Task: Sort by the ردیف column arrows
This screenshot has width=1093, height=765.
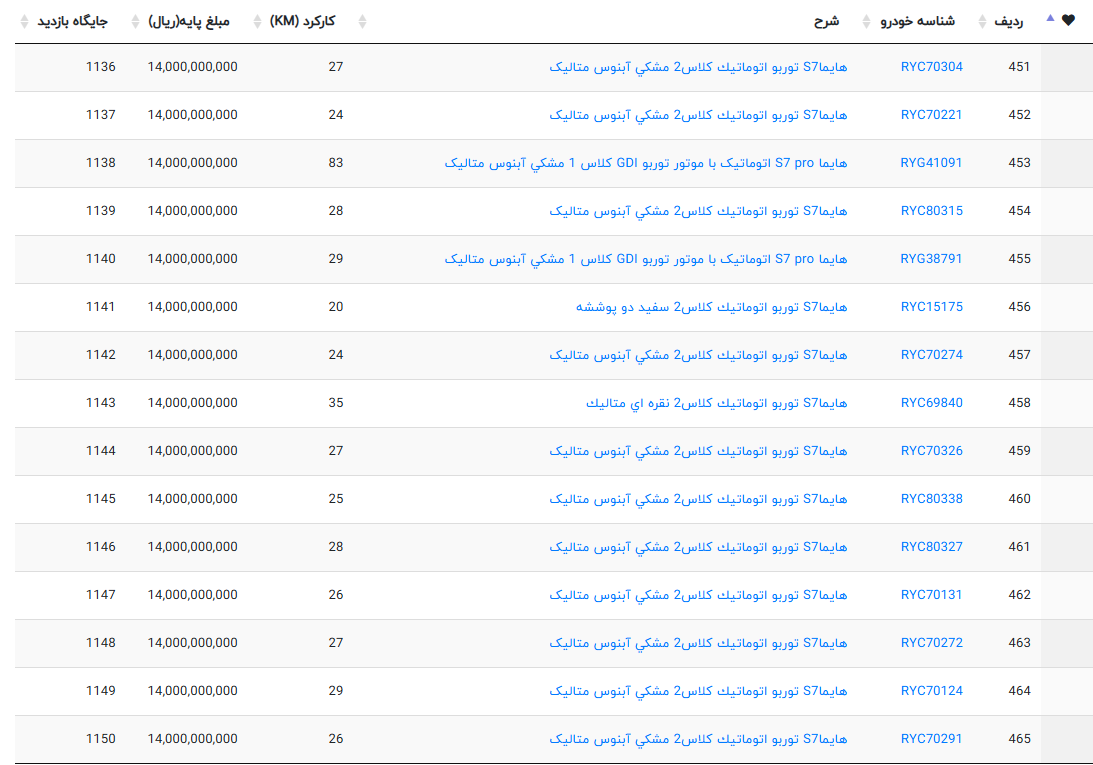Action: 982,22
